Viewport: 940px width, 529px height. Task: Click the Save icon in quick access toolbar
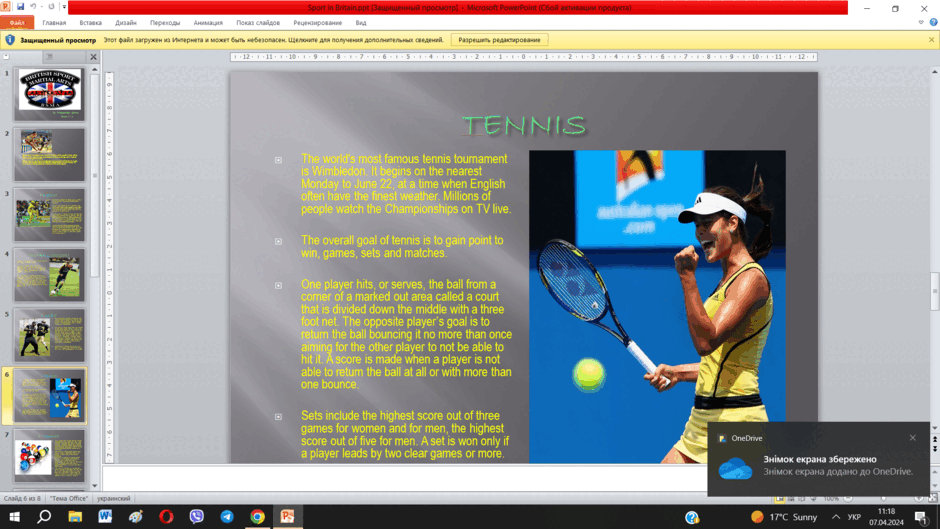tap(20, 7)
